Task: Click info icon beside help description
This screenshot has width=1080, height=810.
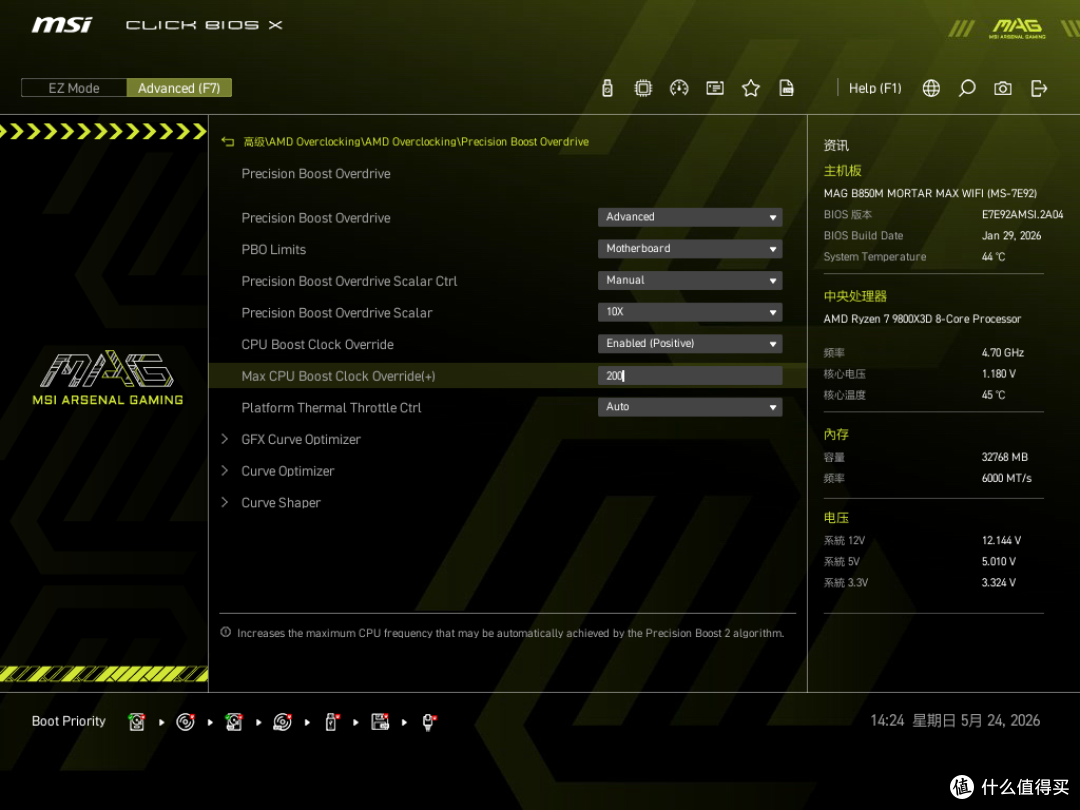Action: tap(225, 632)
